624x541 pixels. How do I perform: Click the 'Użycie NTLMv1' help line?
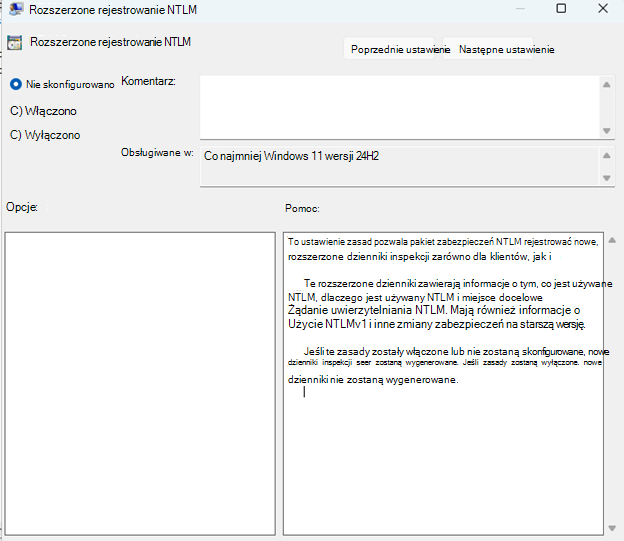pyautogui.click(x=437, y=324)
